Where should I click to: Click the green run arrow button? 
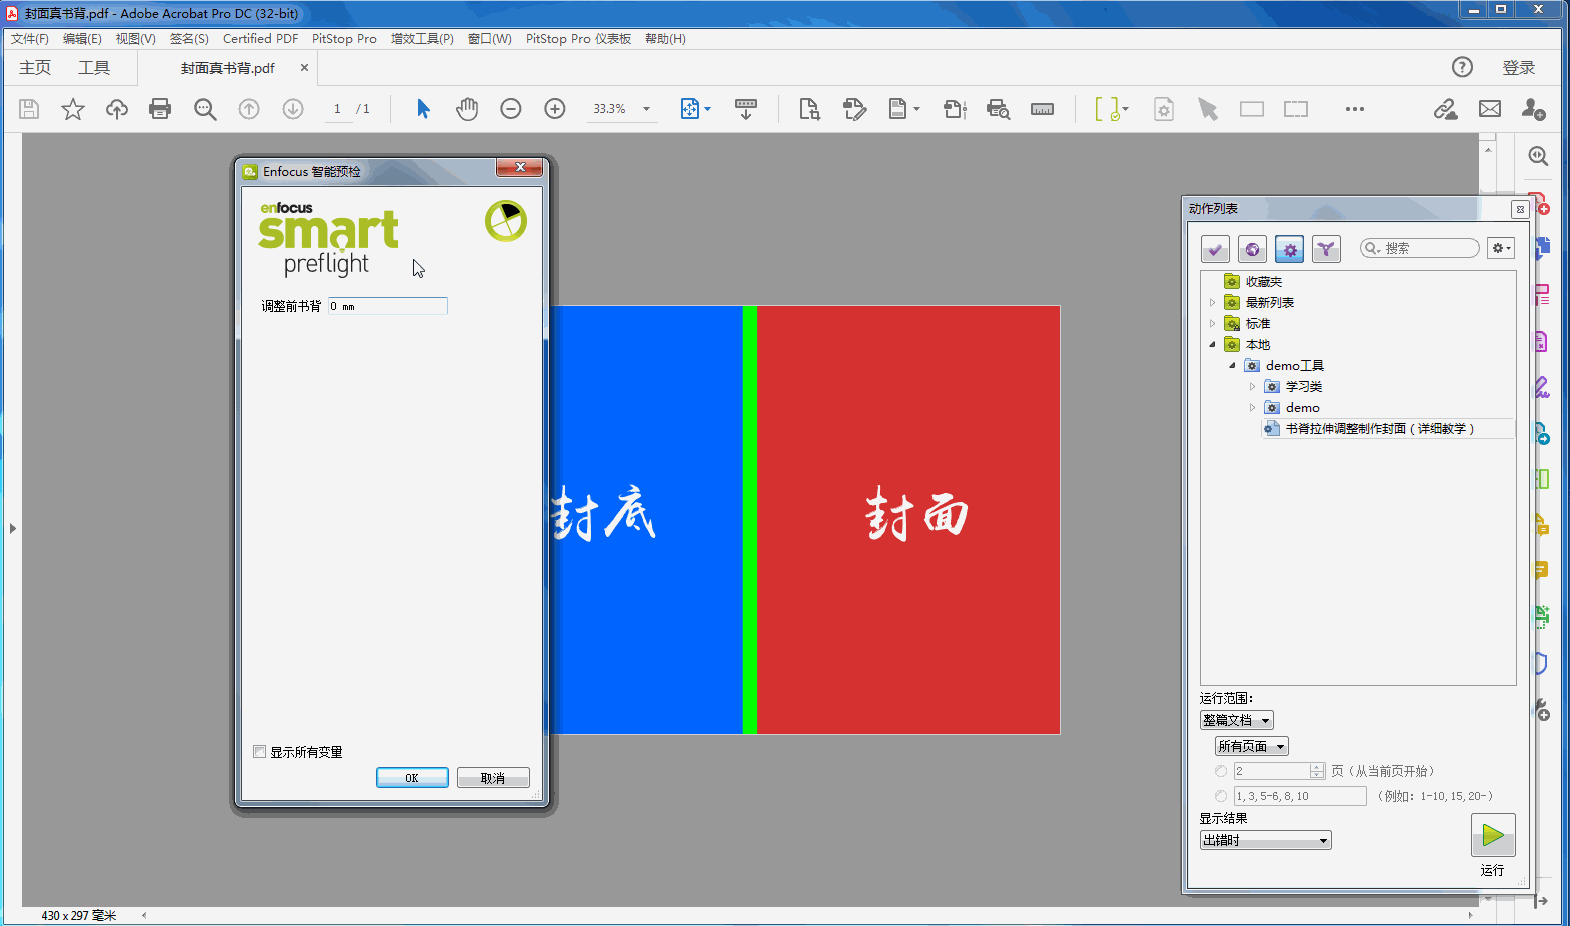(x=1493, y=835)
